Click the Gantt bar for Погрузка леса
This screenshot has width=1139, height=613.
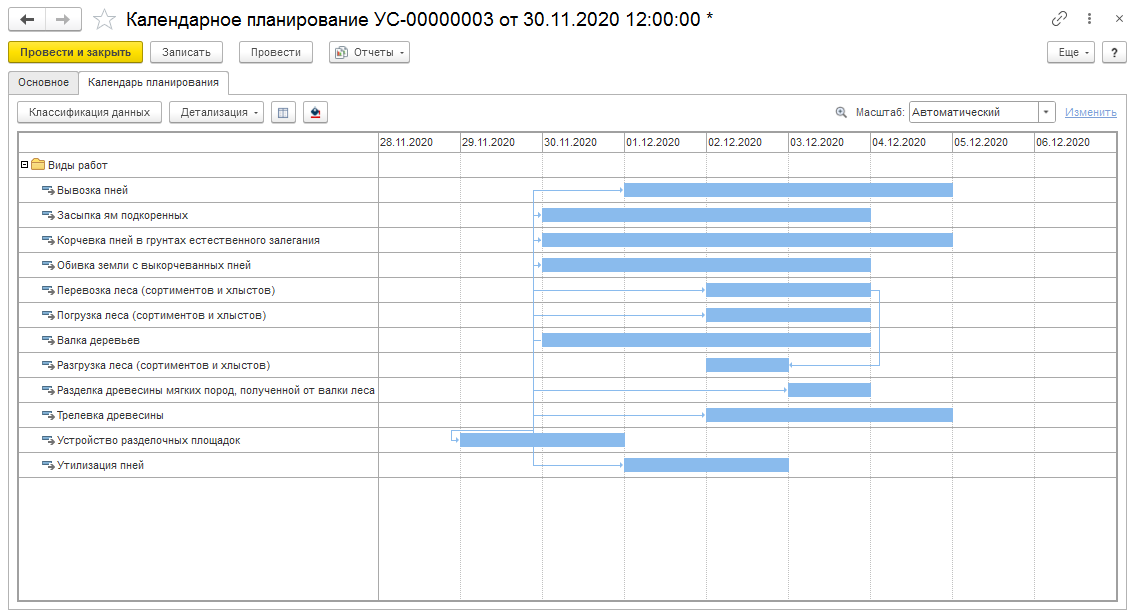[788, 315]
